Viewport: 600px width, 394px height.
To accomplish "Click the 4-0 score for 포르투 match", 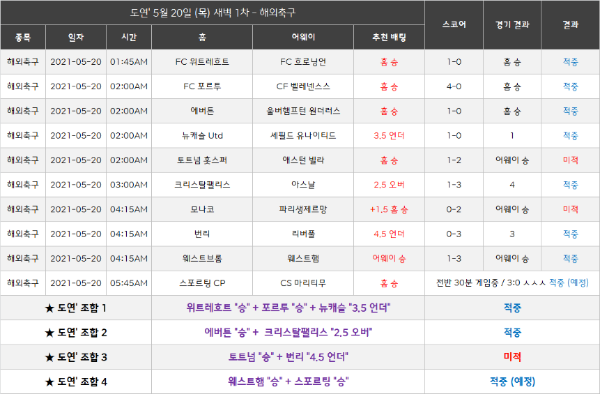I will [454, 86].
